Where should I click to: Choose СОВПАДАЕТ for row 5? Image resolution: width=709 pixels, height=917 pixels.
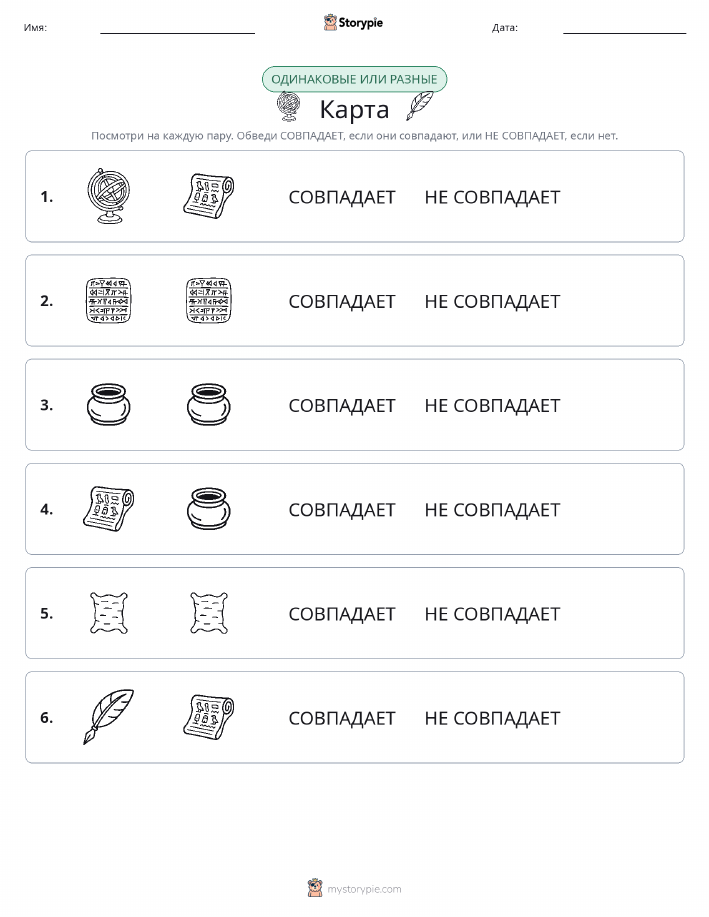pos(342,613)
